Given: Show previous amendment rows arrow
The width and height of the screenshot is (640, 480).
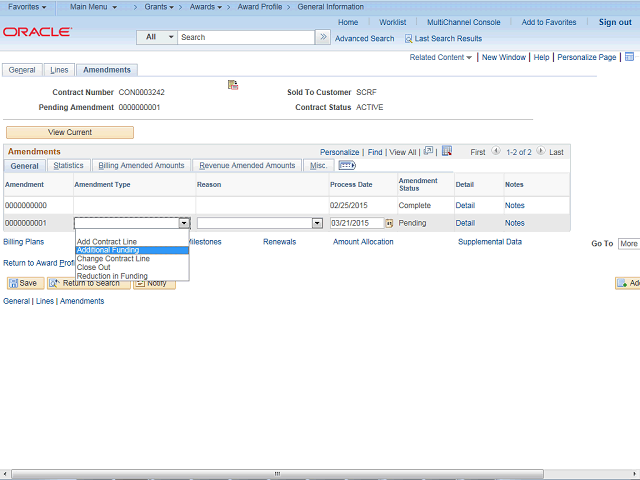Looking at the screenshot, I should point(496,151).
